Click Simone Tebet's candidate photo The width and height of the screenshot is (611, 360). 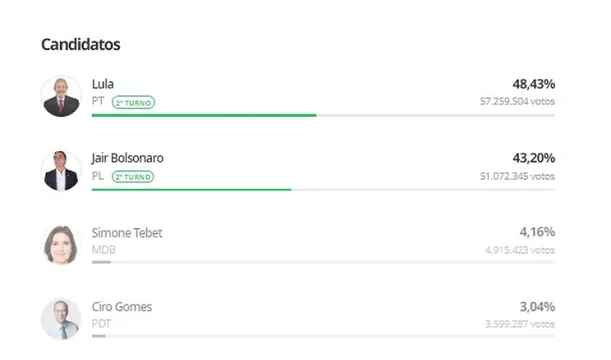(61, 245)
